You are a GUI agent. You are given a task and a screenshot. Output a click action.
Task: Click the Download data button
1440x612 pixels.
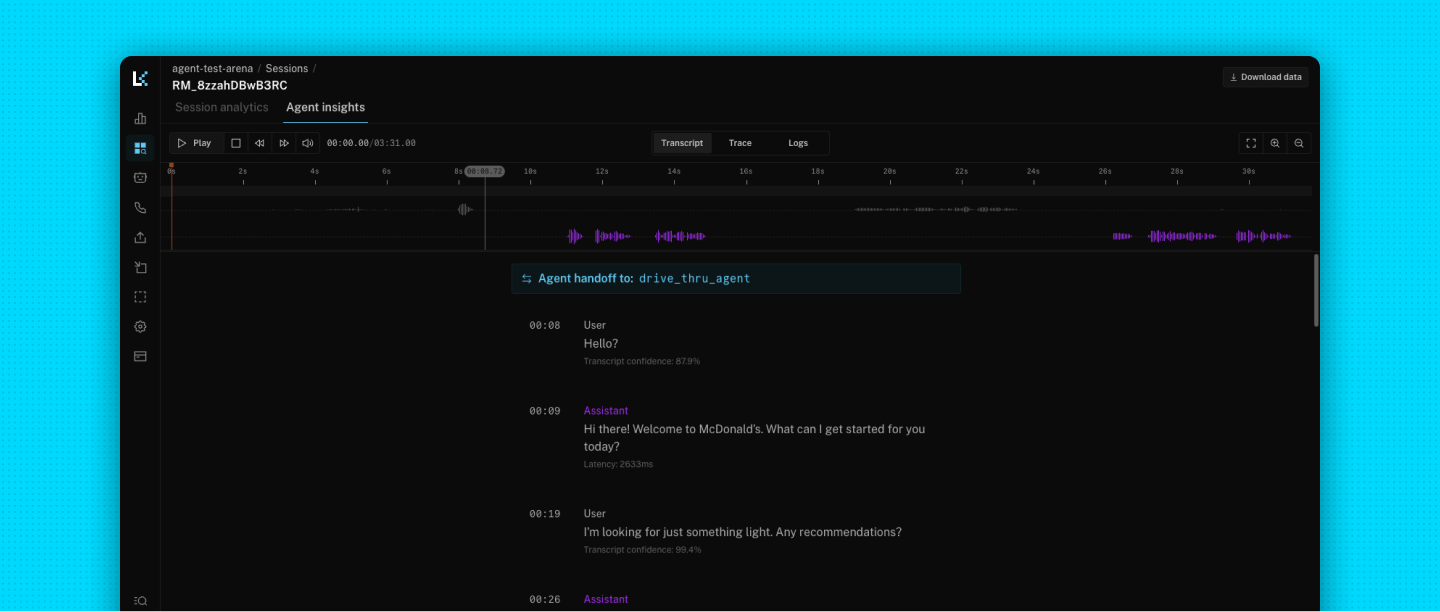[1265, 77]
